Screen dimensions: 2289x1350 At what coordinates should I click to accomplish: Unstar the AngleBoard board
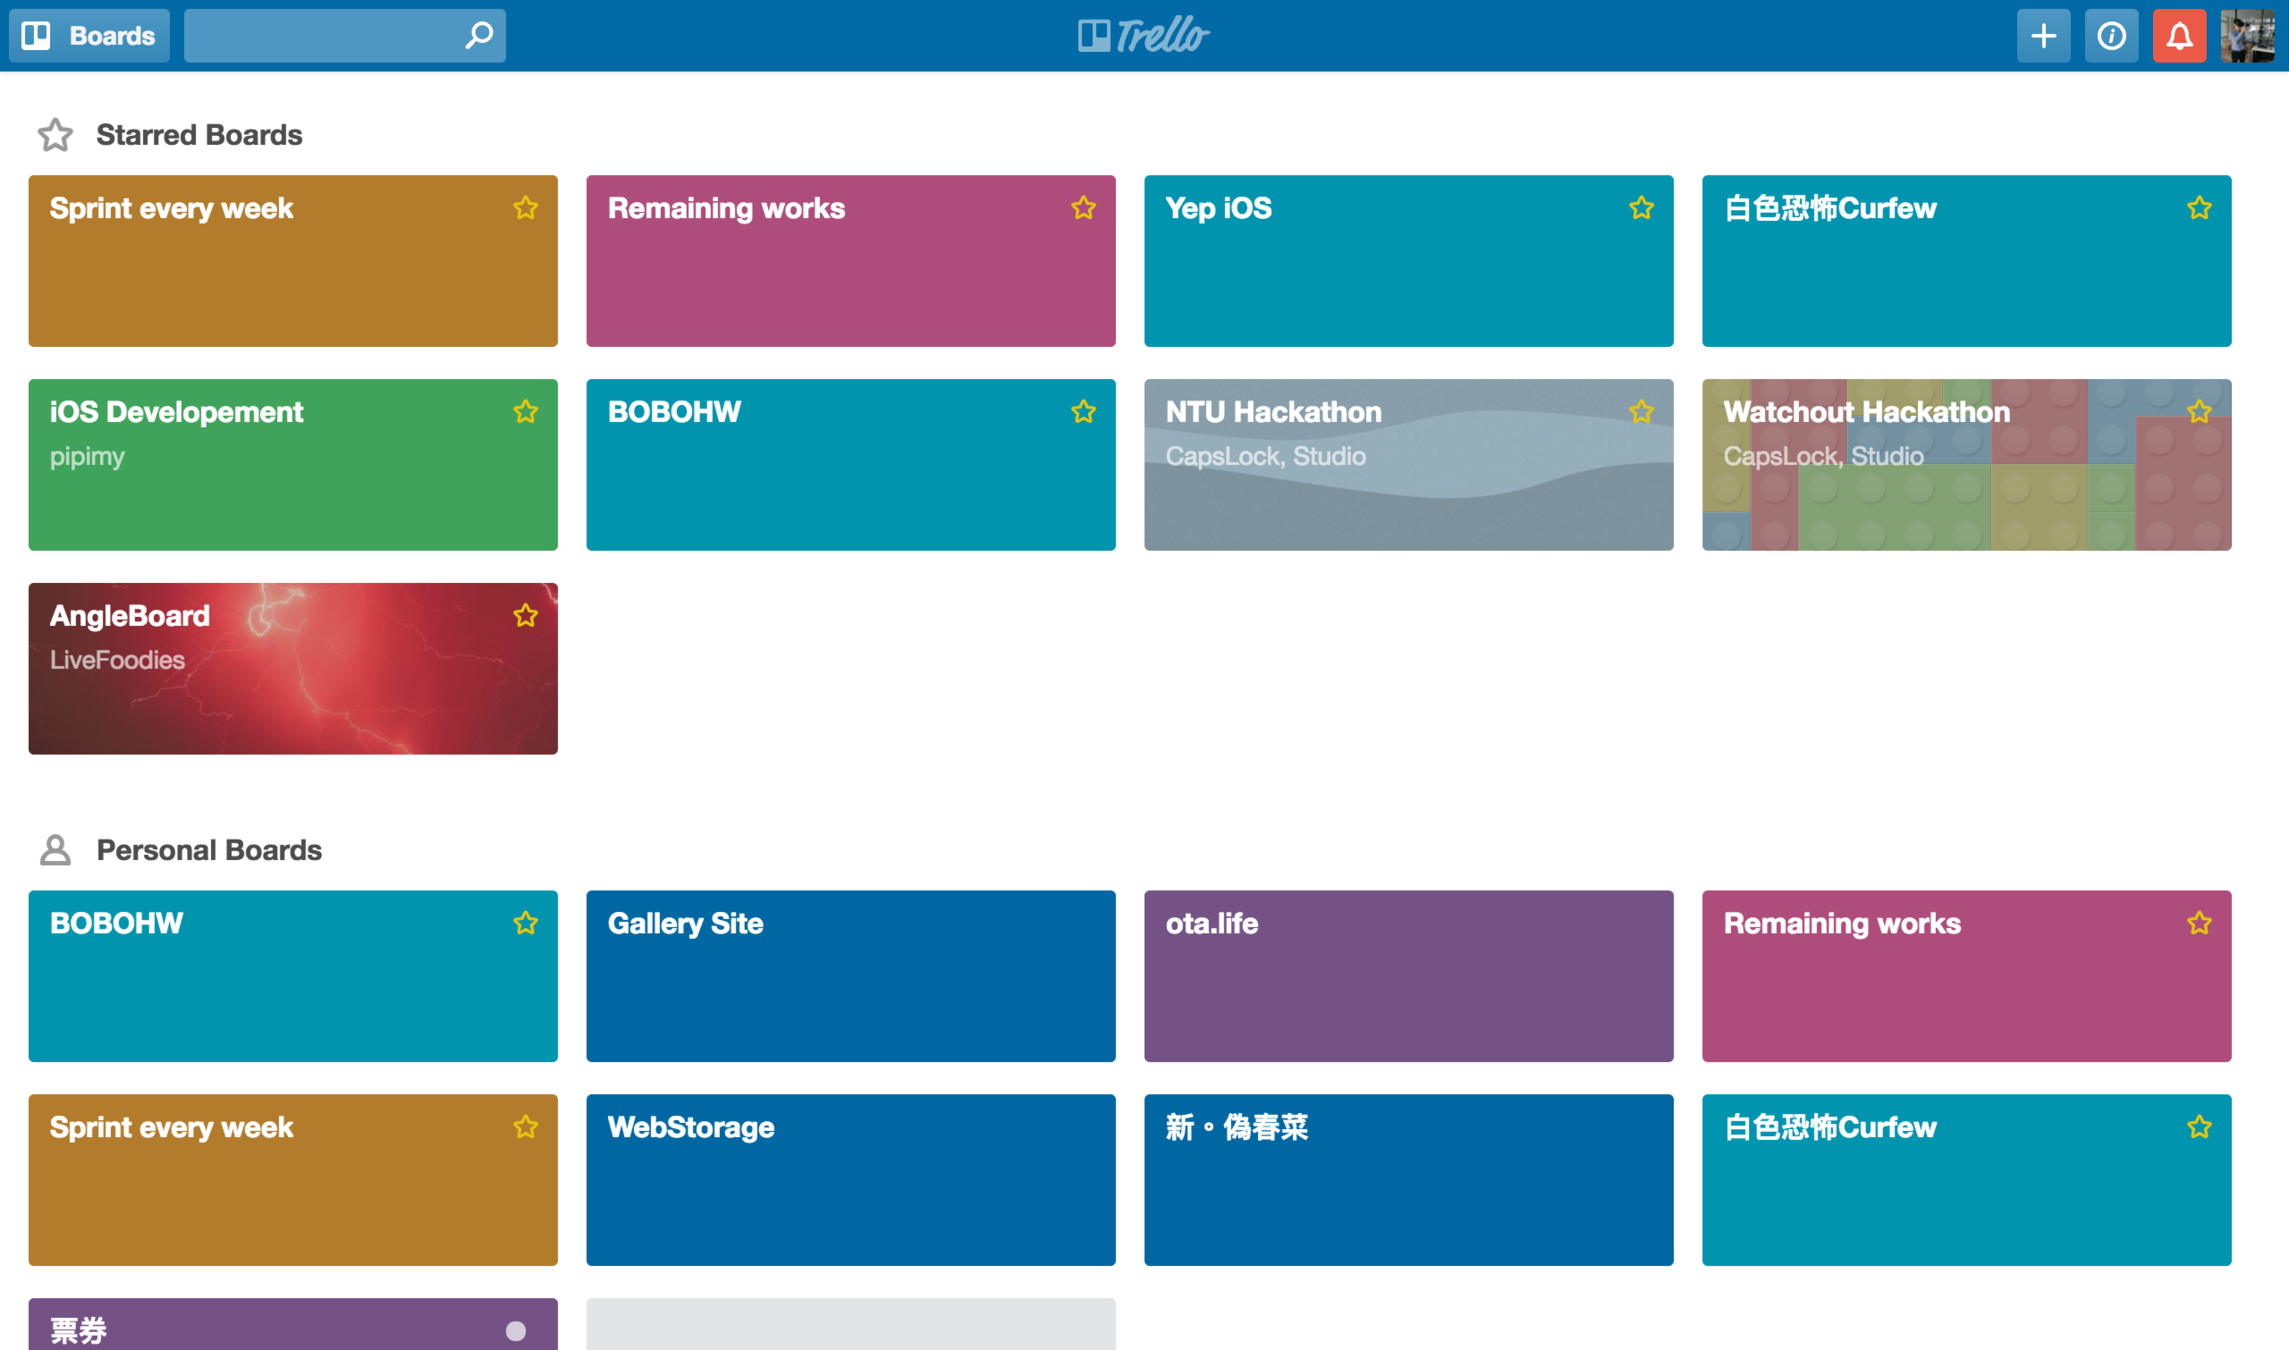[525, 616]
